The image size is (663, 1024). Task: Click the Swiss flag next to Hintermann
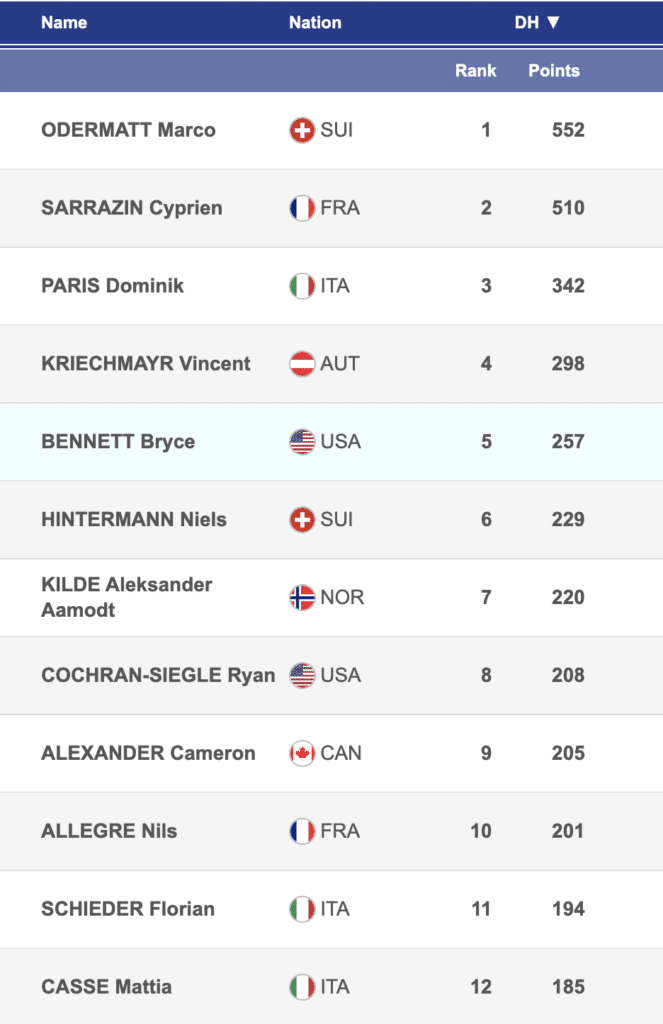[x=302, y=520]
